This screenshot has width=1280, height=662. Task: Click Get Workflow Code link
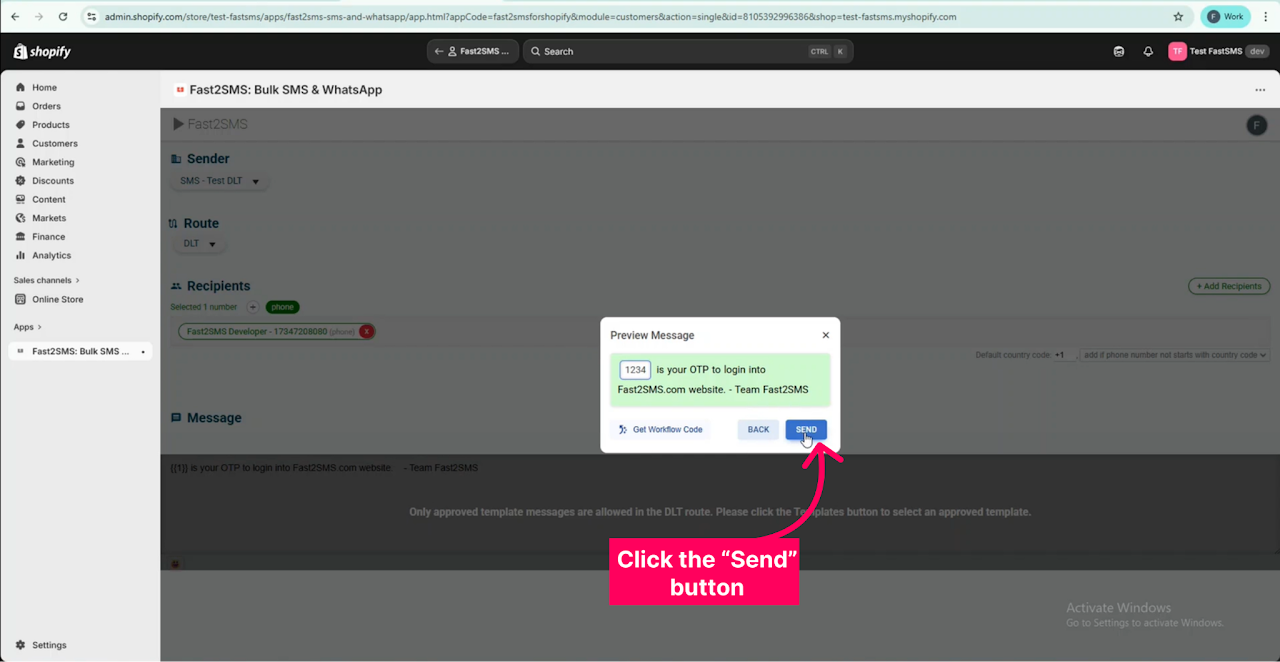660,429
